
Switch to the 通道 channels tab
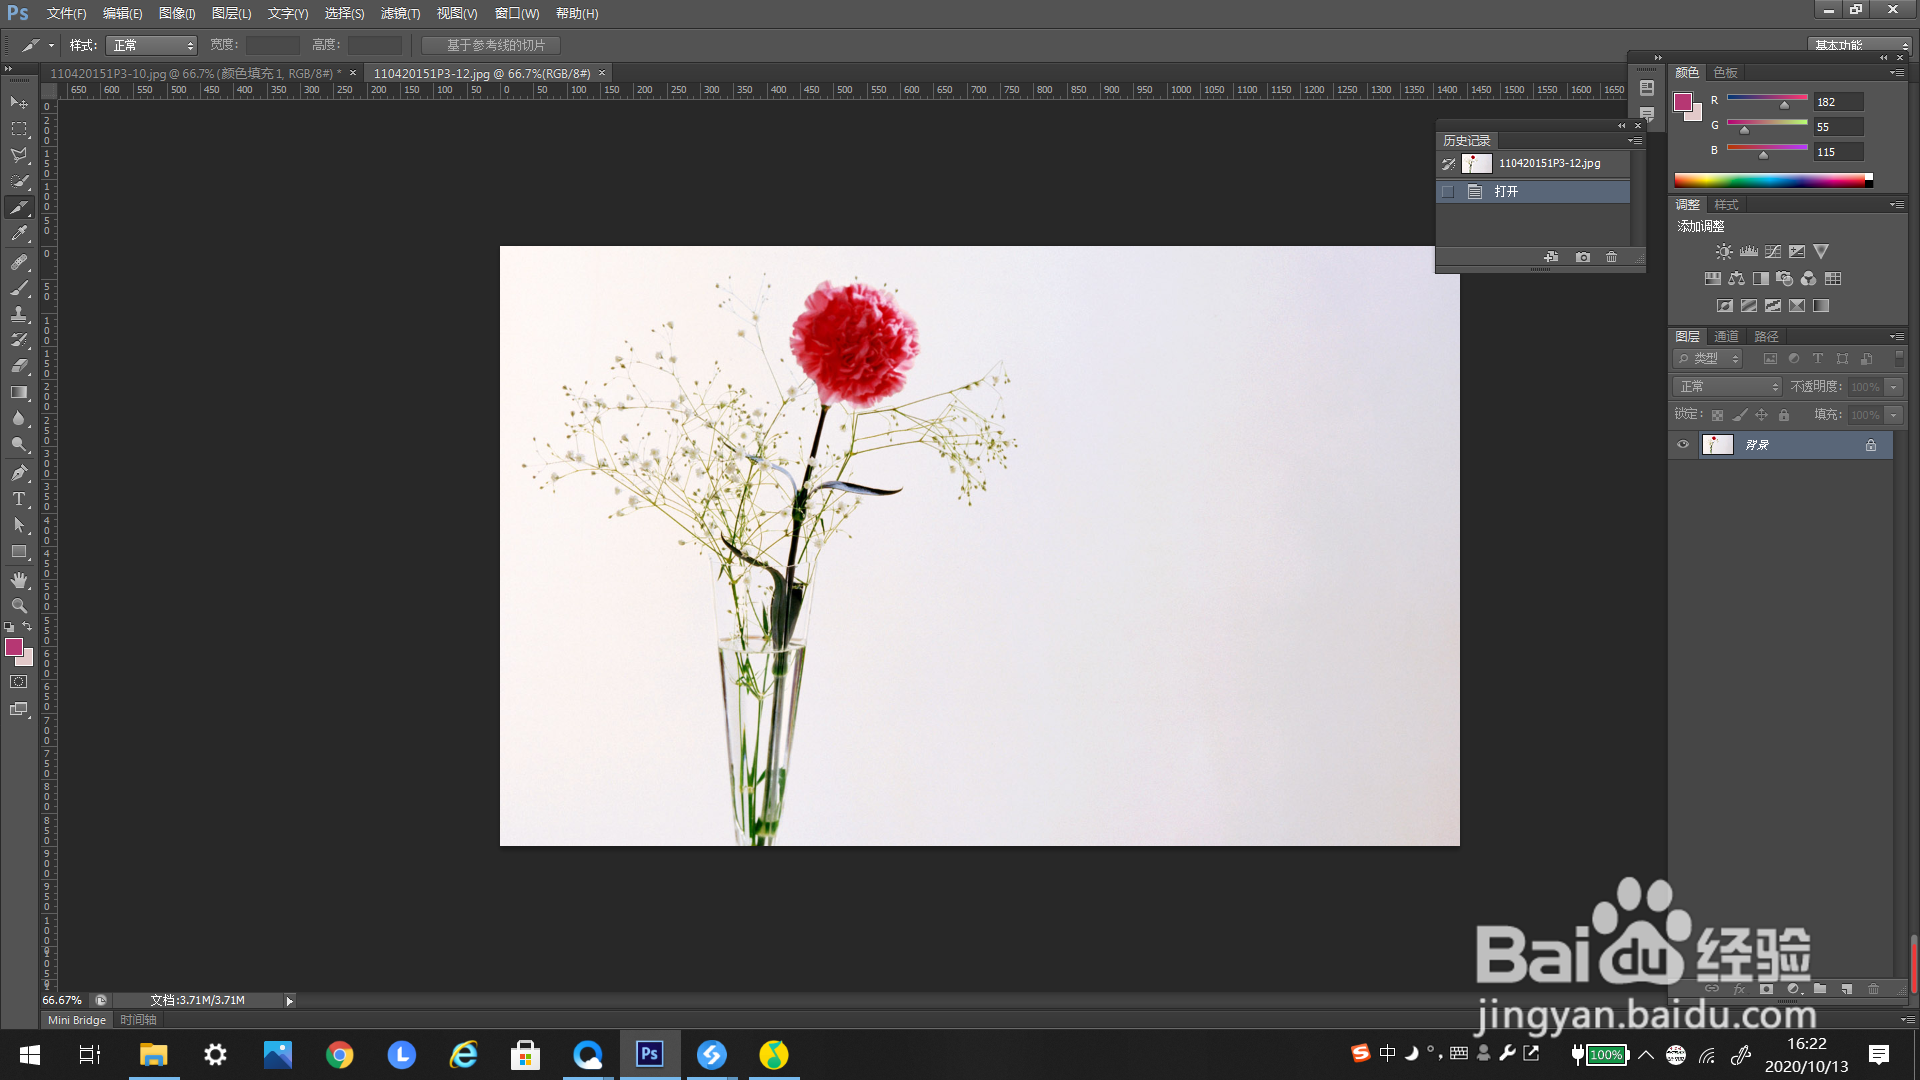pyautogui.click(x=1726, y=337)
